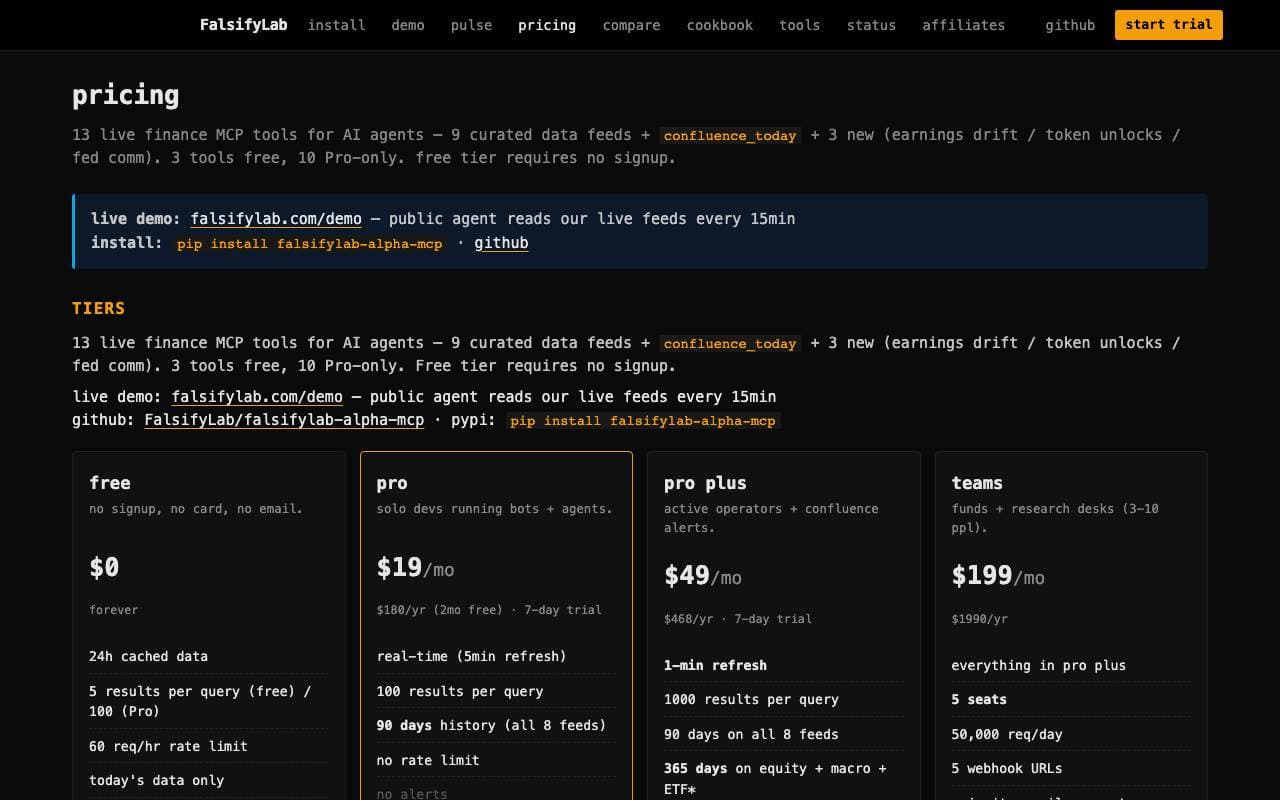Open the FalsifyLab home logo link
This screenshot has height=800, width=1280.
tap(243, 25)
